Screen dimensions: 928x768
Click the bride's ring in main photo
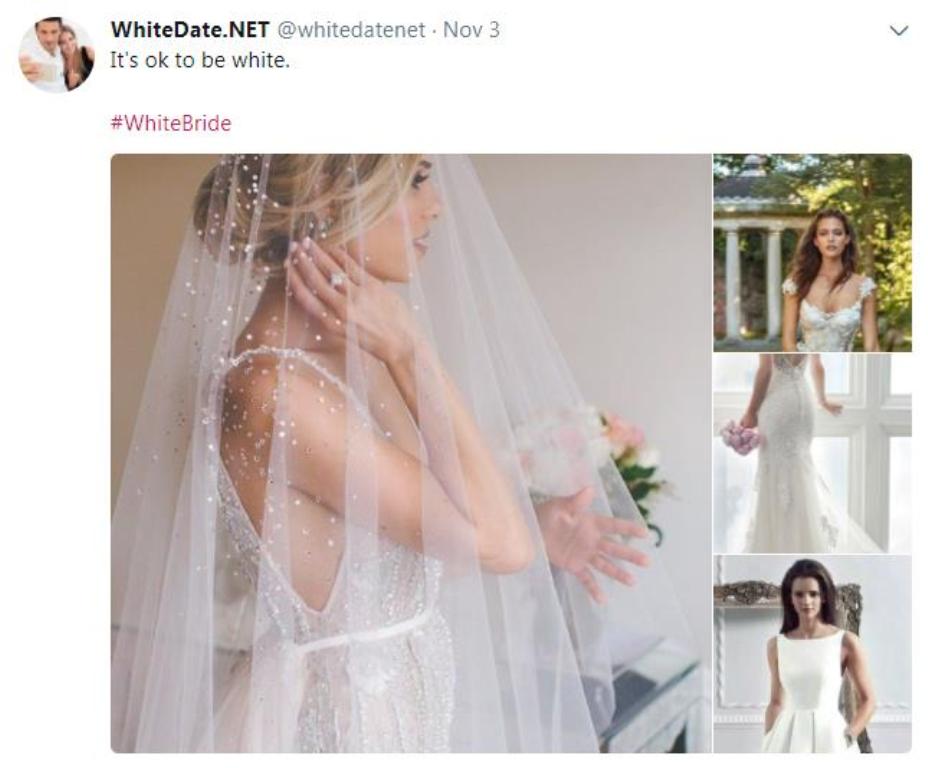[338, 279]
